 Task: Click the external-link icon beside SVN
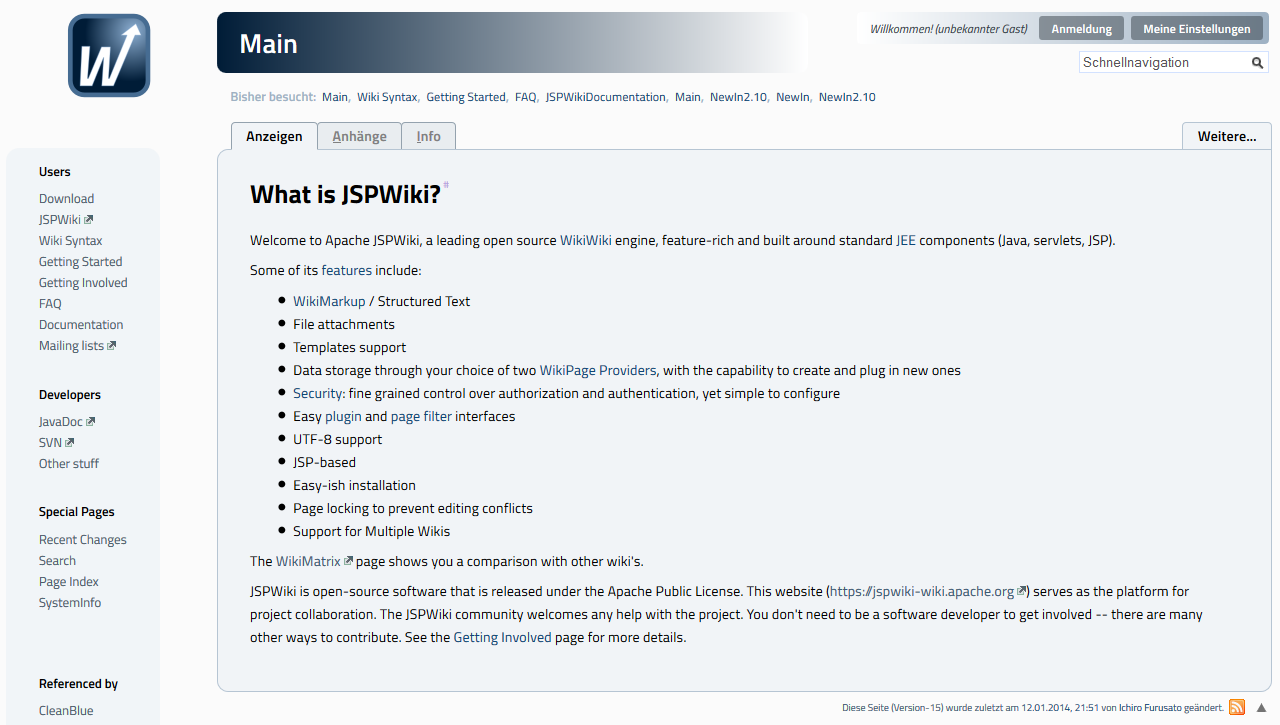pos(70,442)
